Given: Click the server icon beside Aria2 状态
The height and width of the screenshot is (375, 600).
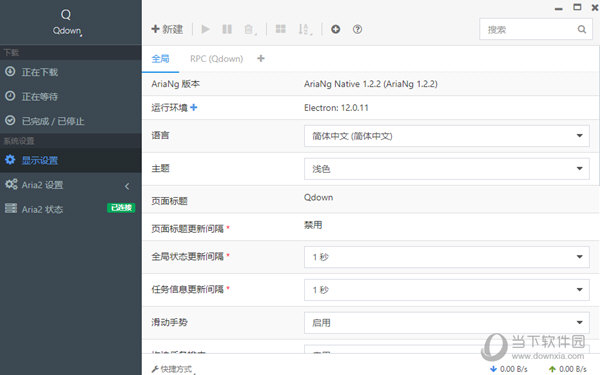Looking at the screenshot, I should pyautogui.click(x=11, y=208).
